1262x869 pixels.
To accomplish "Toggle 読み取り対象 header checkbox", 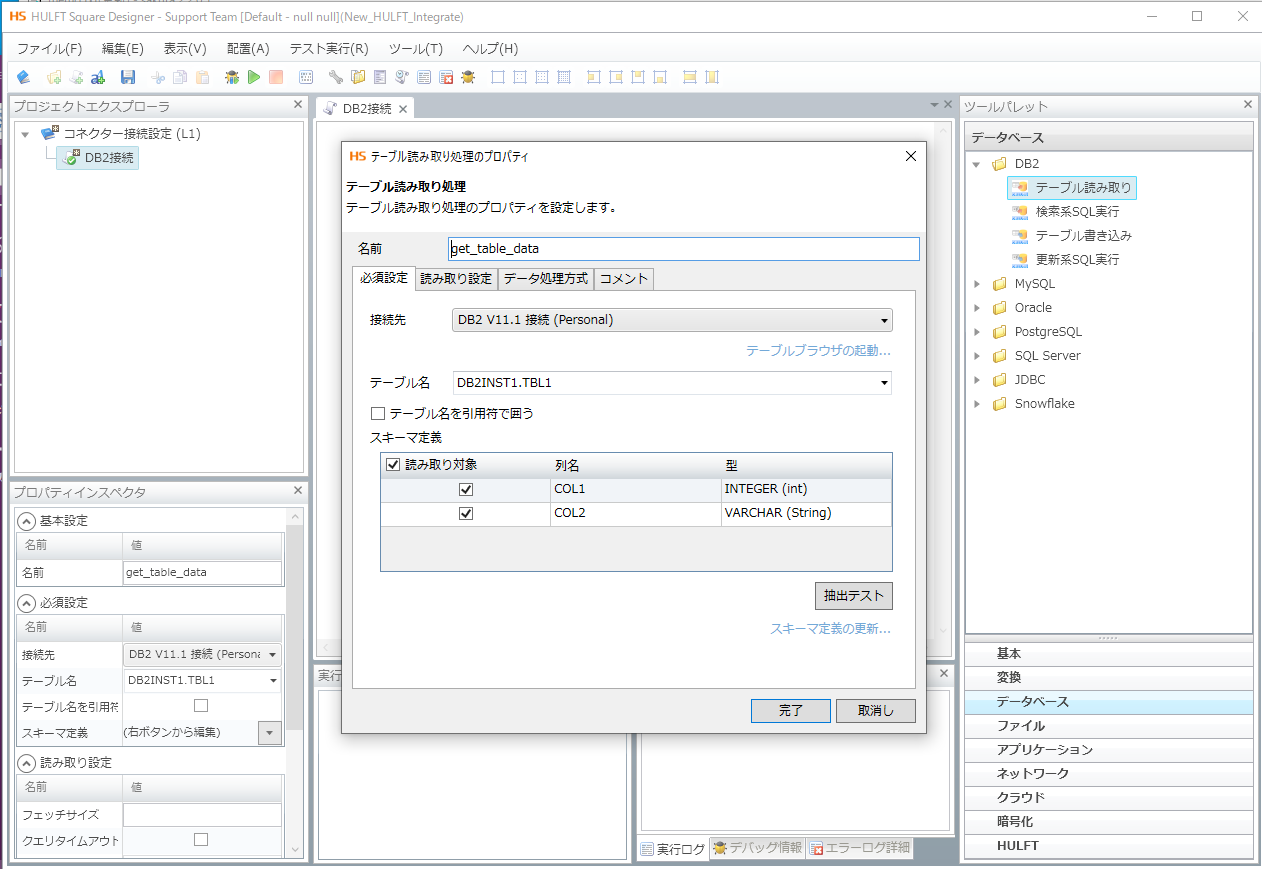I will 393,464.
